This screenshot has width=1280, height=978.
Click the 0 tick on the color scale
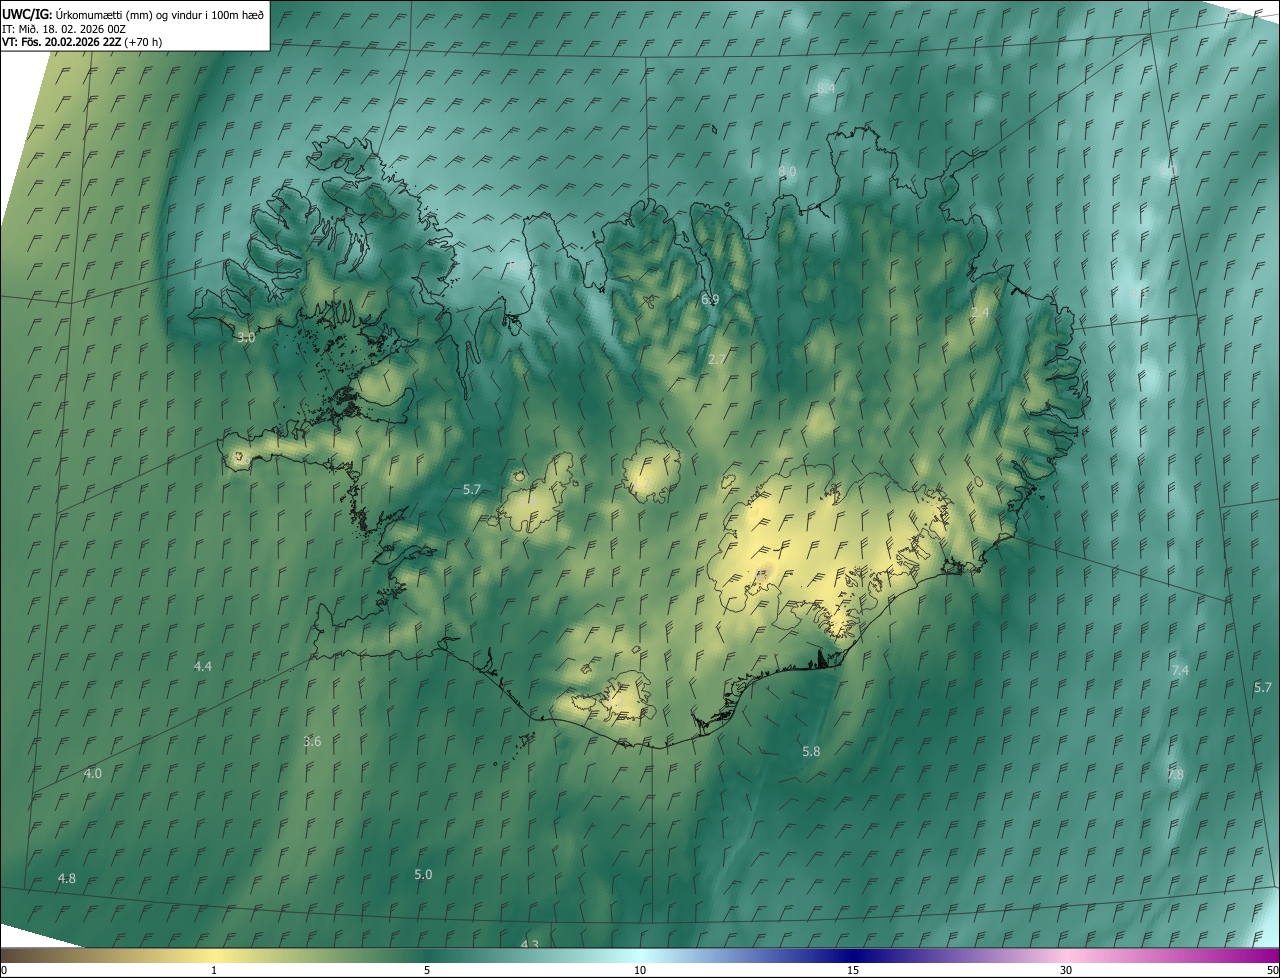4,970
